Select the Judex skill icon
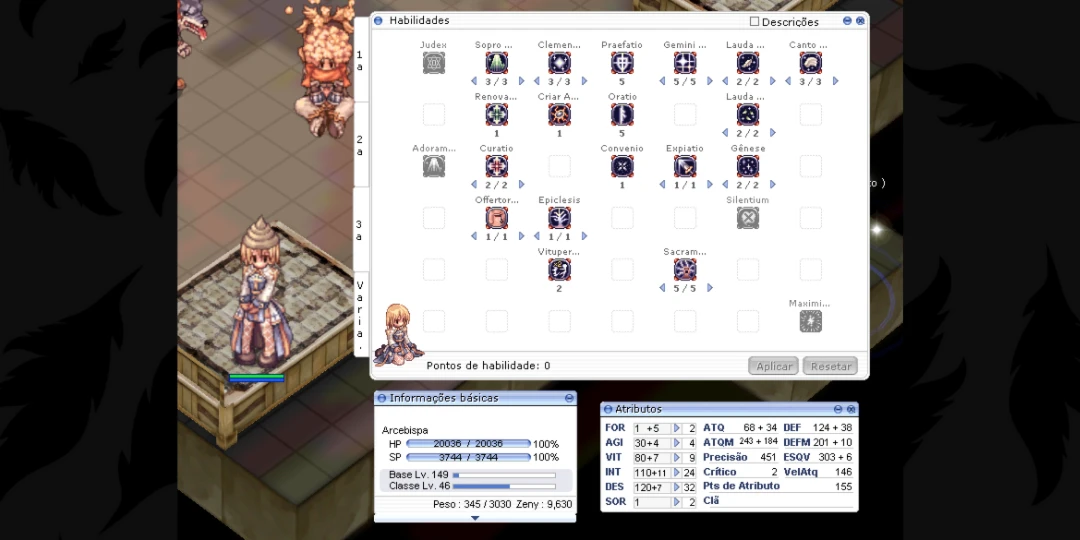 point(434,63)
